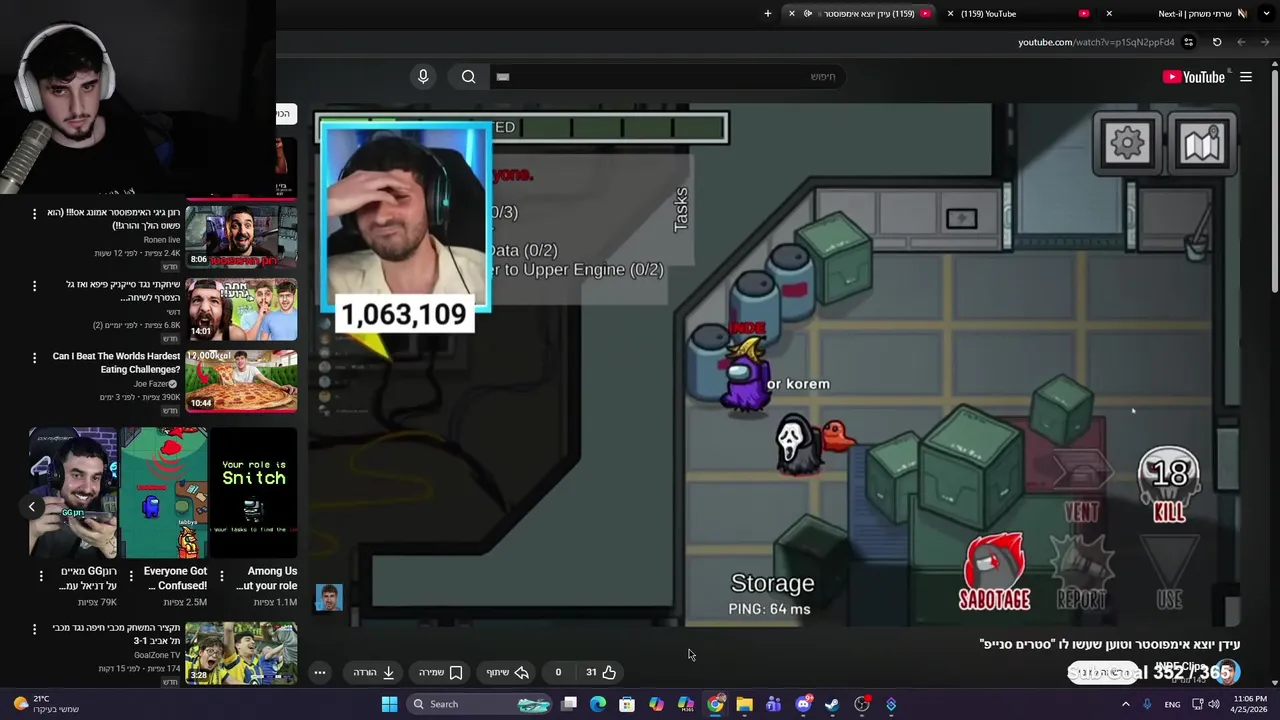Focus the YouTube search input field
1280x720 pixels.
[x=666, y=77]
